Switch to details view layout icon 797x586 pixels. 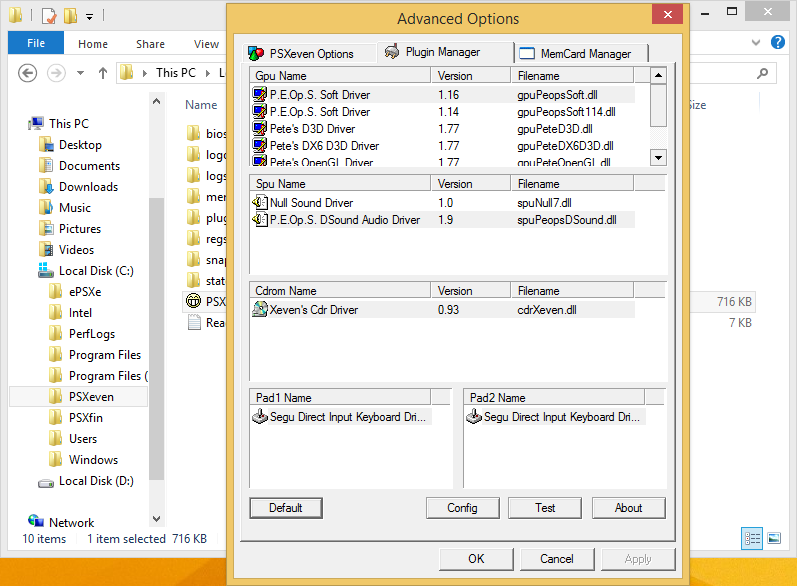[752, 538]
